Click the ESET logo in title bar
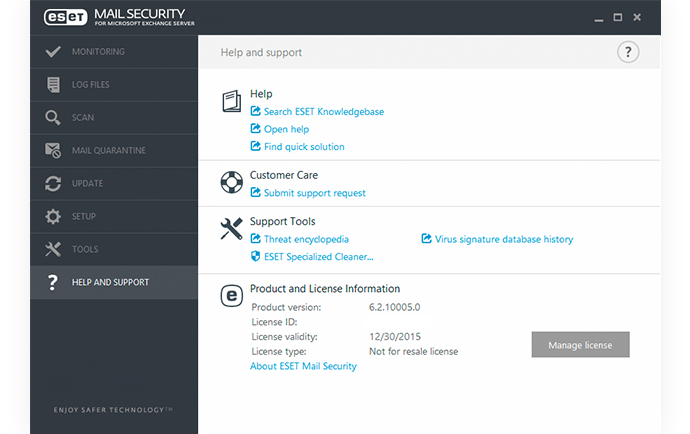The image size is (690, 434). (66, 17)
